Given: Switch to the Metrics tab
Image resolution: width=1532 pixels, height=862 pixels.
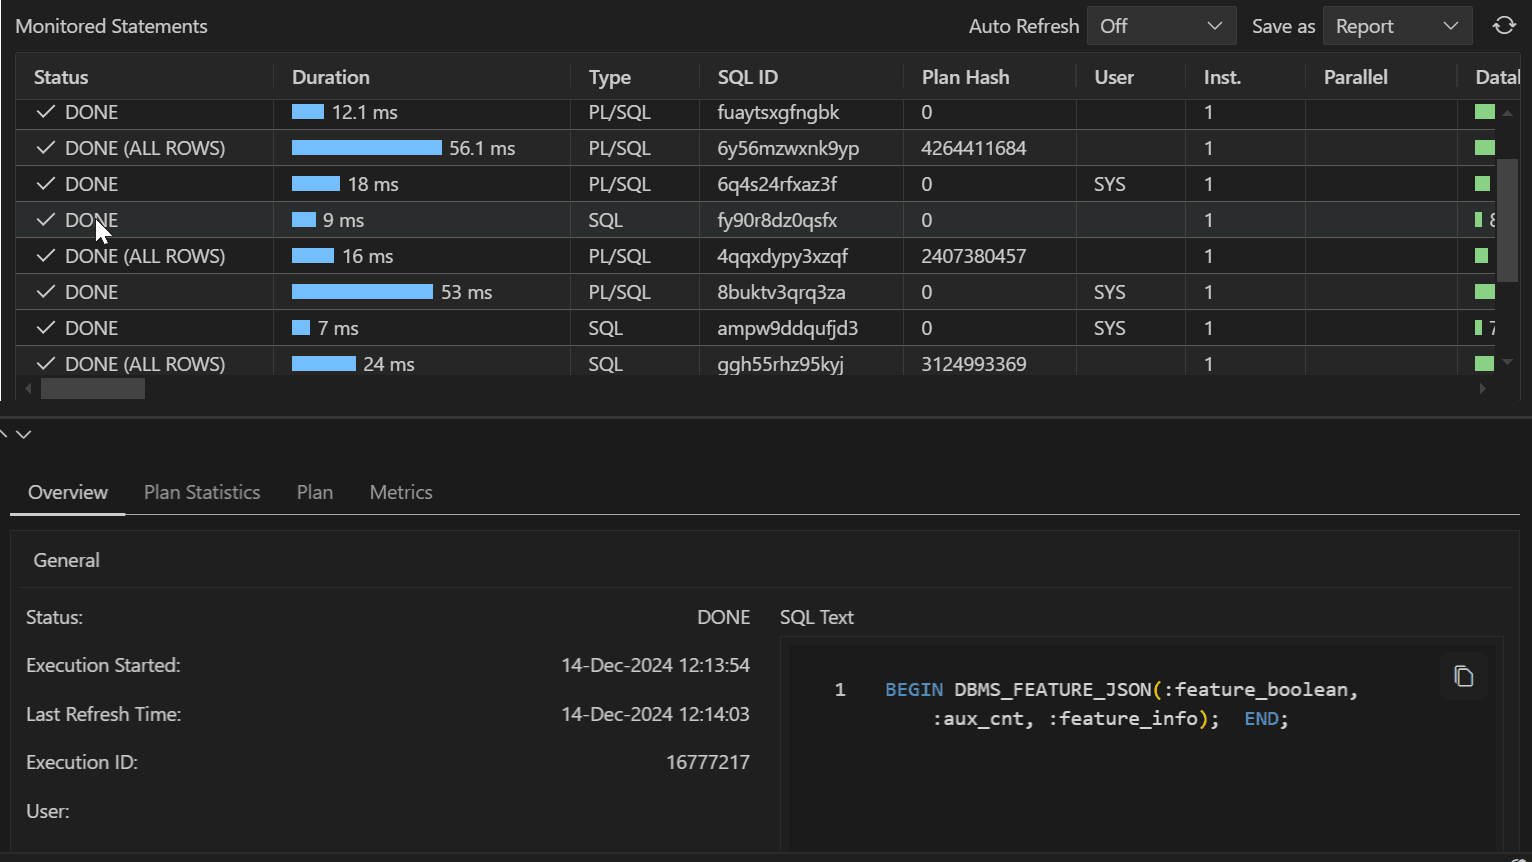Looking at the screenshot, I should pos(401,492).
